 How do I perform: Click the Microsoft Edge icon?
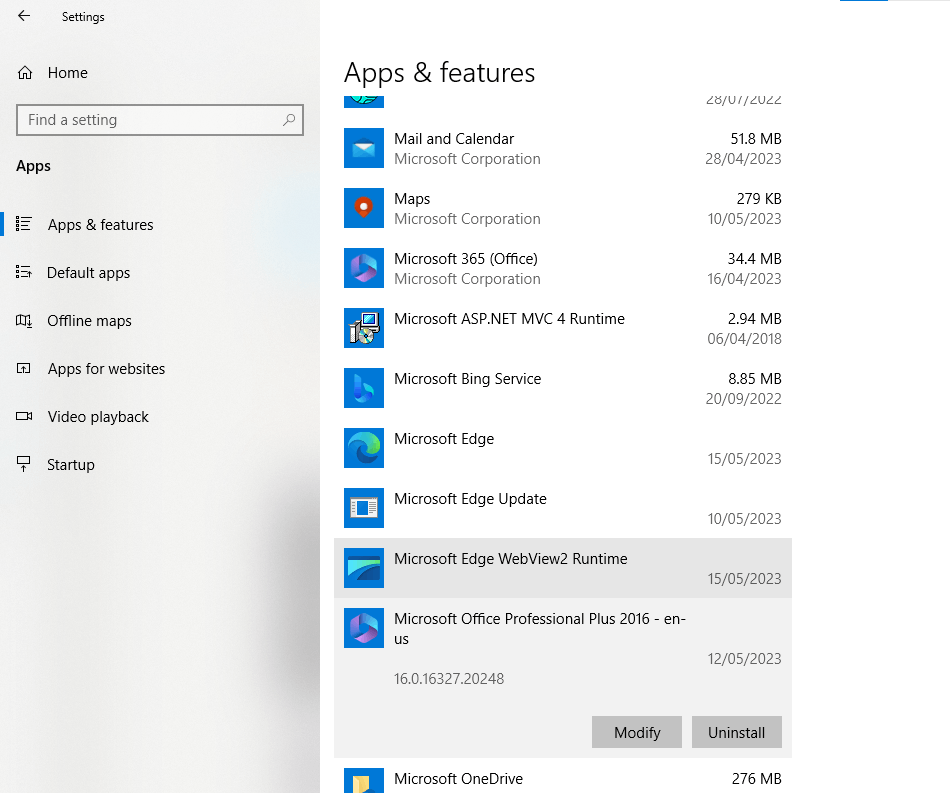[x=364, y=448]
